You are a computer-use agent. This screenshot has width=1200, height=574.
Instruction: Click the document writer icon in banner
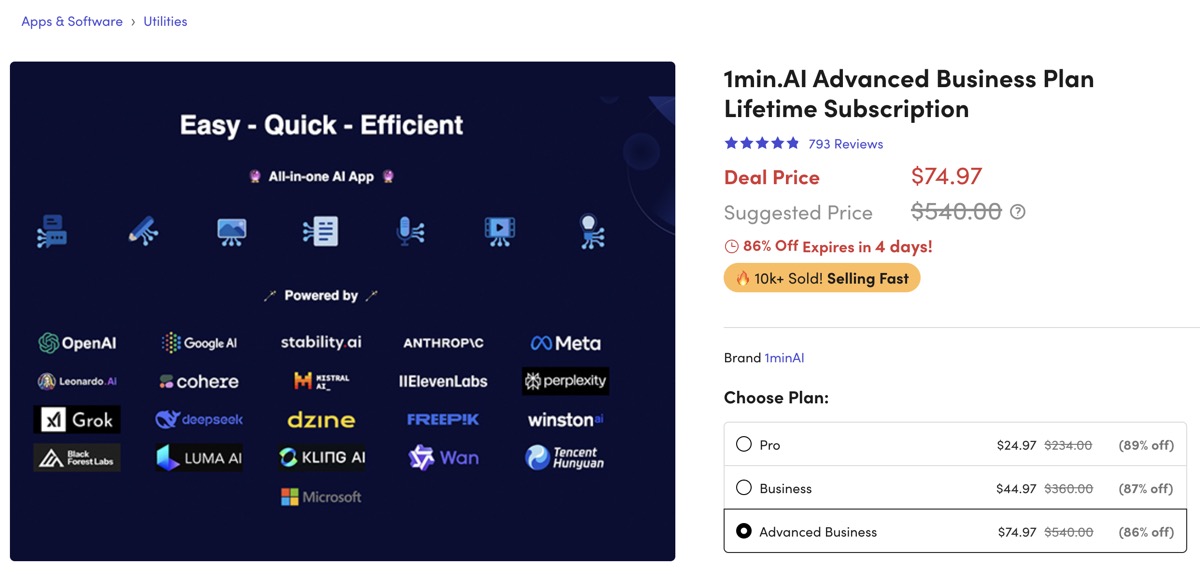321,231
